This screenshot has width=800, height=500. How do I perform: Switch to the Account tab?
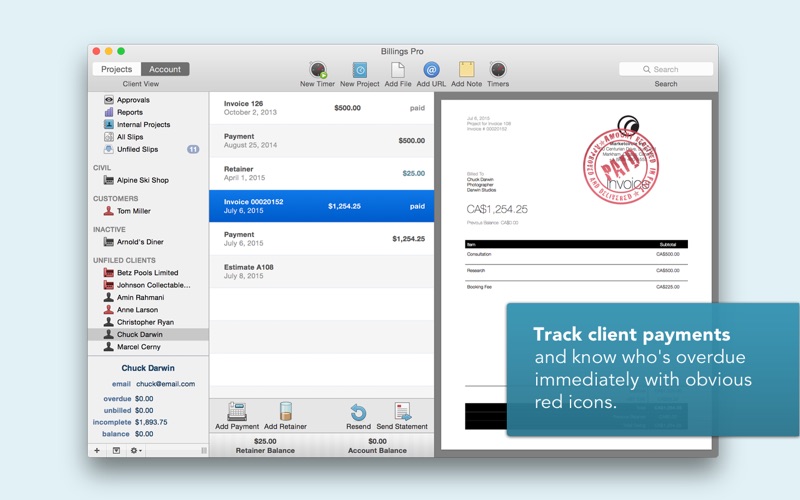pos(165,69)
